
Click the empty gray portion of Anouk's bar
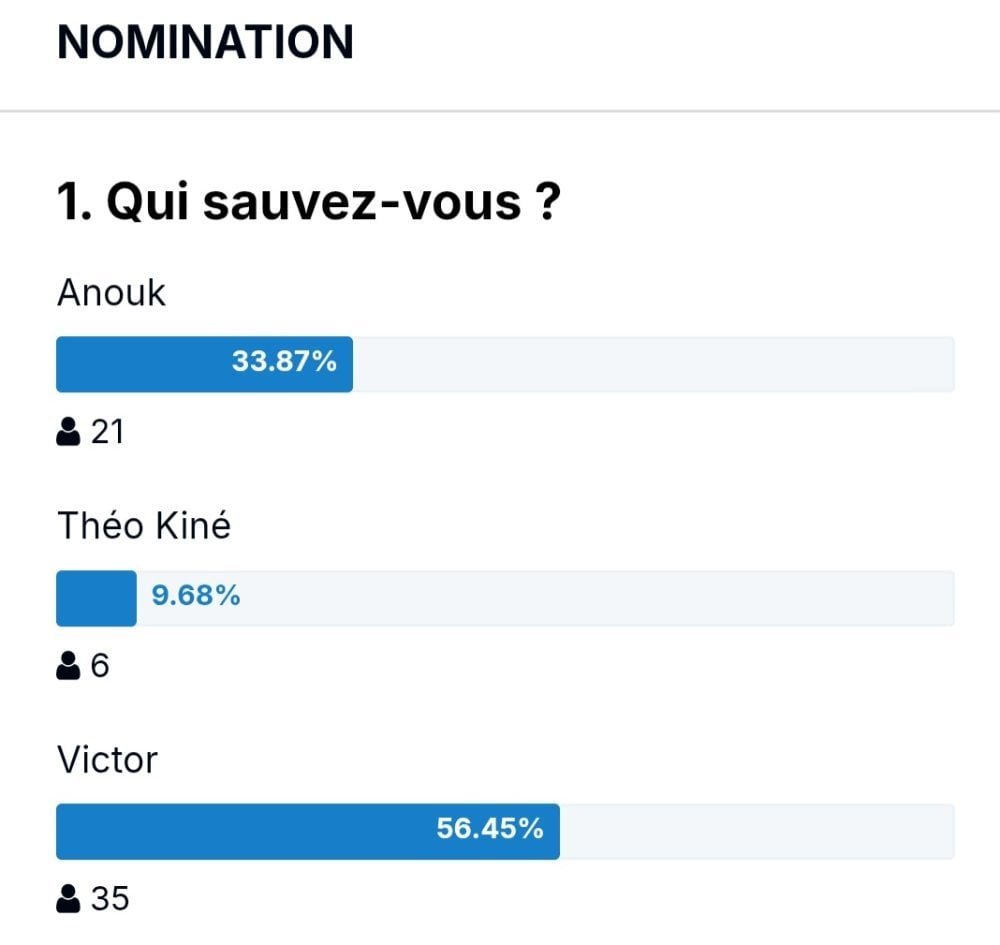click(654, 364)
